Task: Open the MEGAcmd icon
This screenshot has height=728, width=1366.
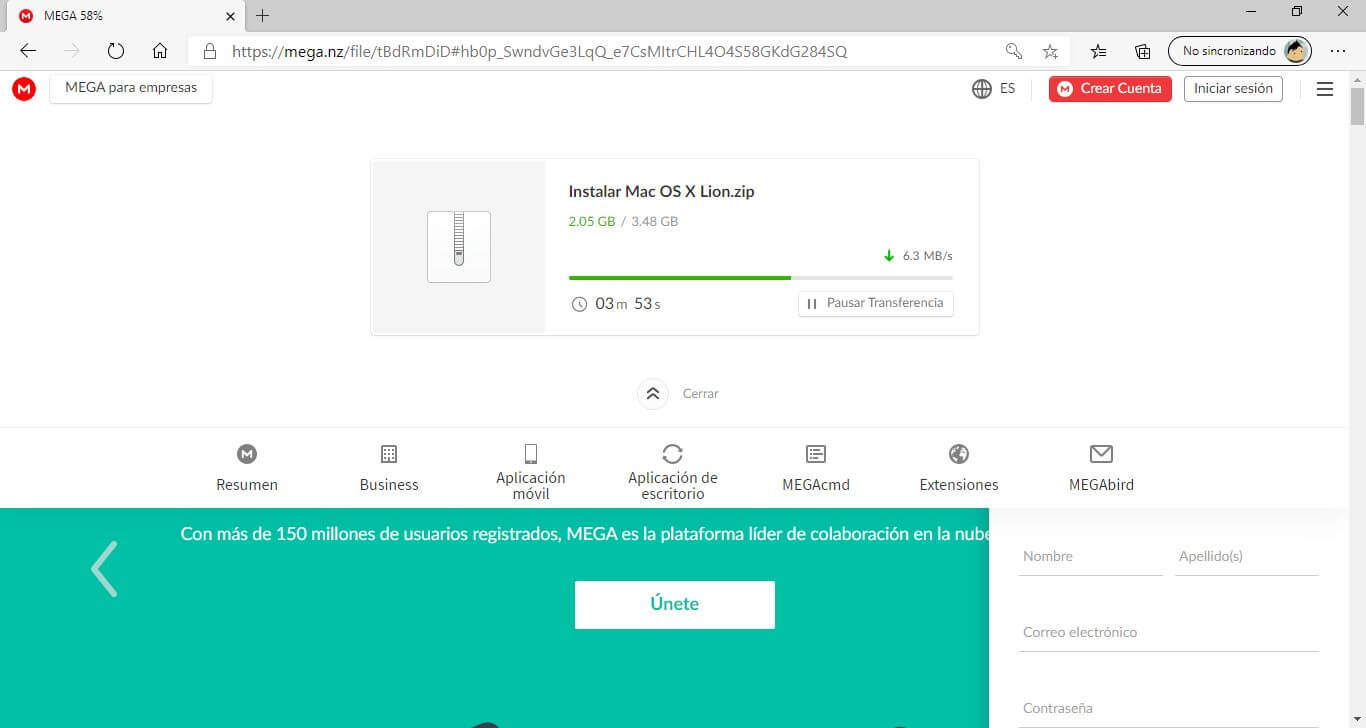Action: pyautogui.click(x=816, y=454)
